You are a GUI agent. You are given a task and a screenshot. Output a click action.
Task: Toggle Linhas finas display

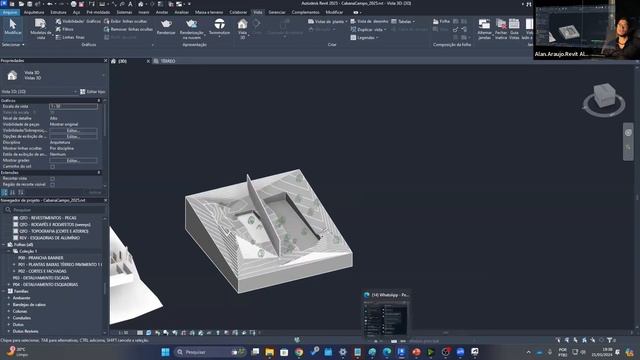[x=70, y=37]
